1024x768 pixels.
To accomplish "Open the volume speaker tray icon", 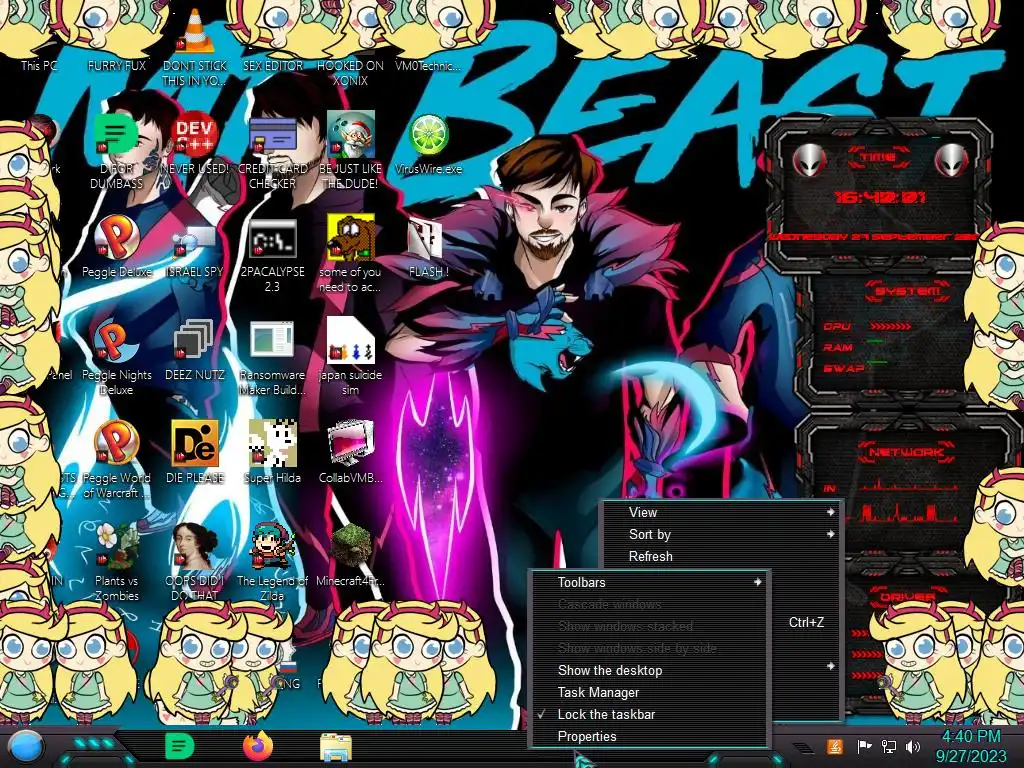I will point(913,746).
